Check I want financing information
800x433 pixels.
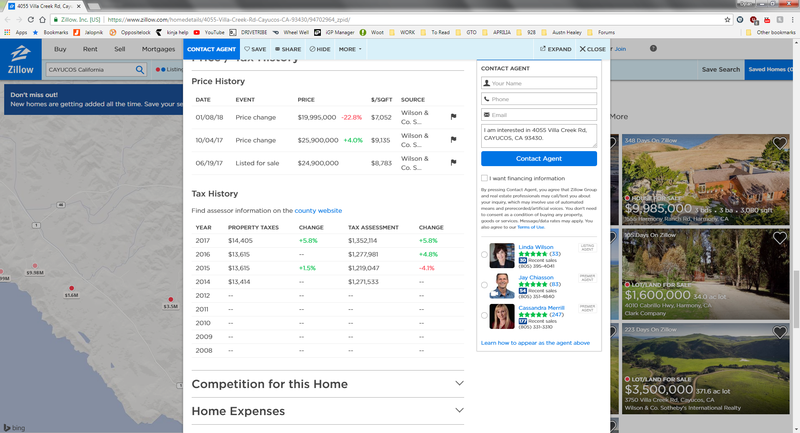pyautogui.click(x=484, y=178)
